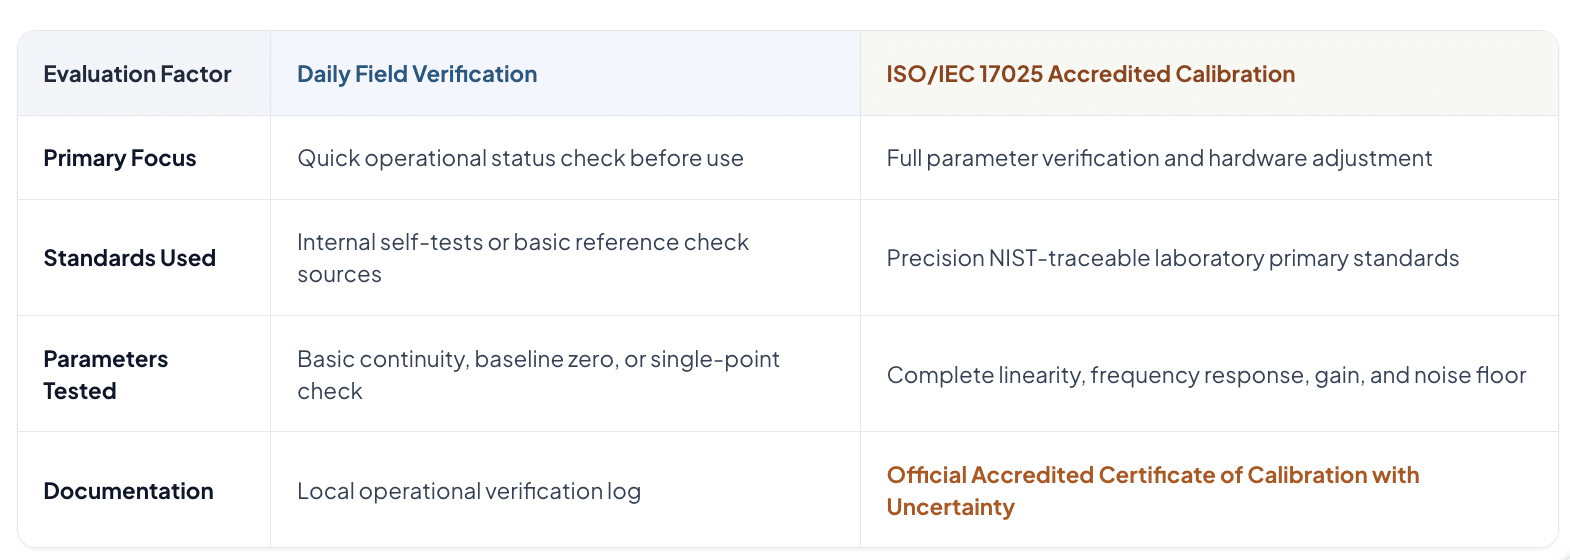Click 'Basic continuity, baseline zero' cell
Screen dimensions: 1570x560
click(x=538, y=375)
